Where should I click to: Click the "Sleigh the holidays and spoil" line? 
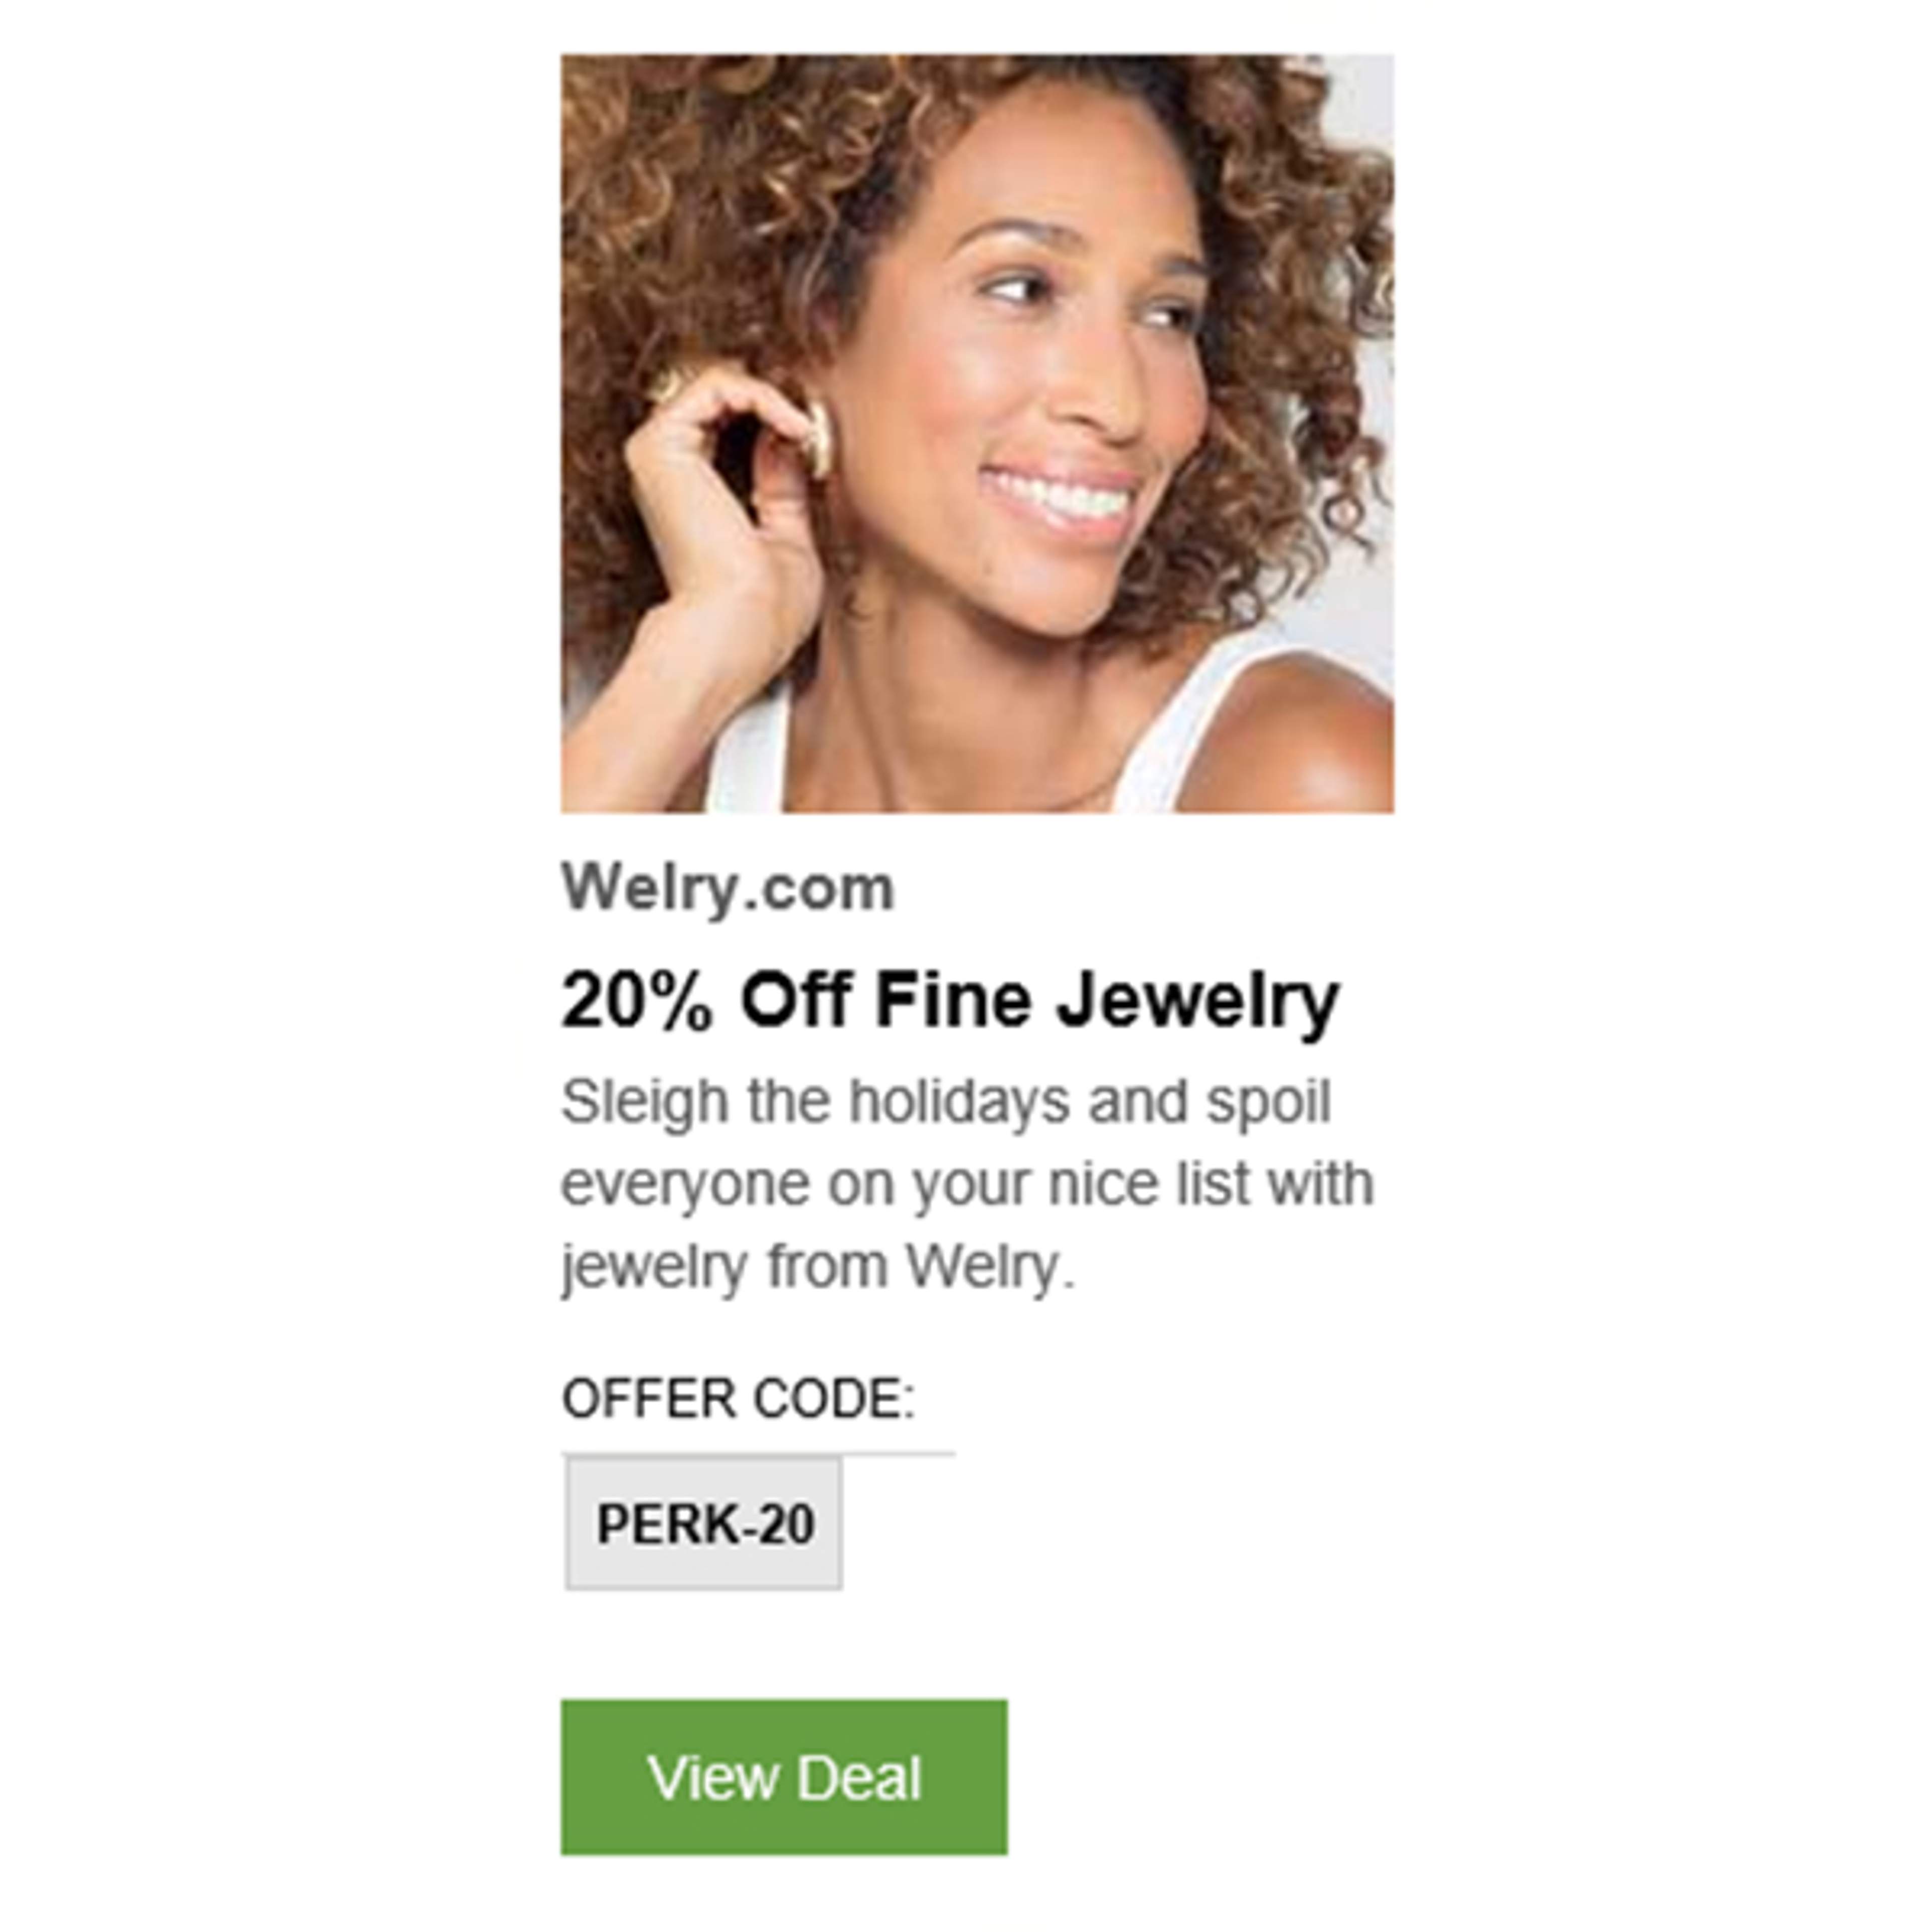(x=945, y=1102)
